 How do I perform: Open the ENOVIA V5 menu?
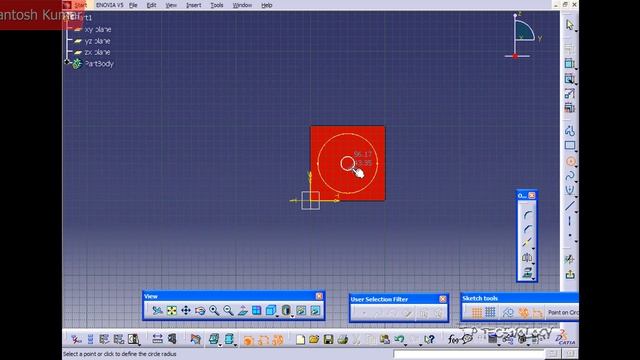pyautogui.click(x=109, y=5)
